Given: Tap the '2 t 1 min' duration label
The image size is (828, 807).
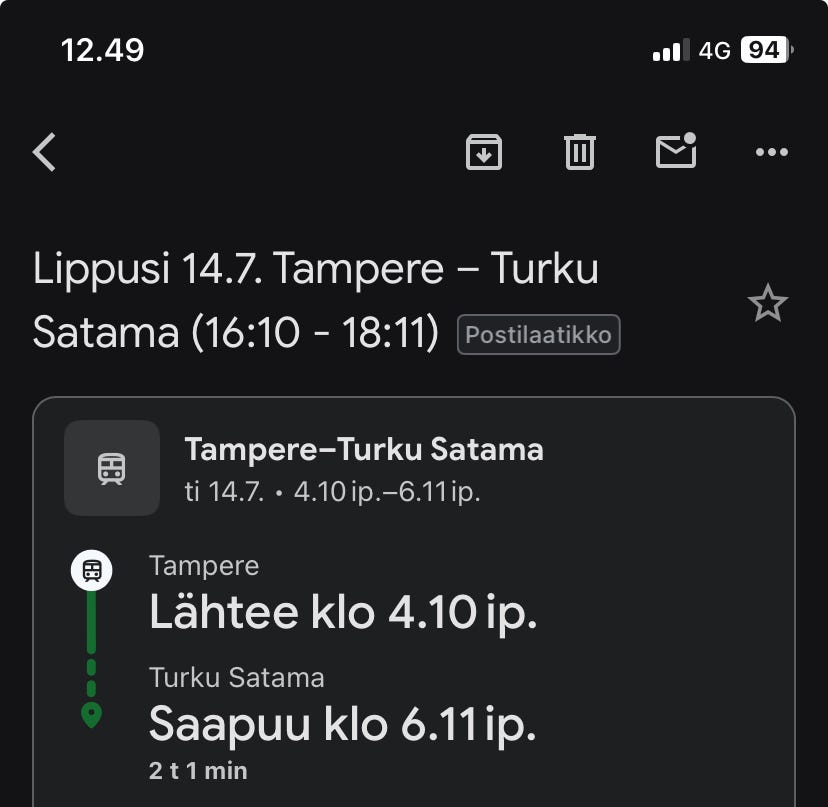Looking at the screenshot, I should point(198,771).
